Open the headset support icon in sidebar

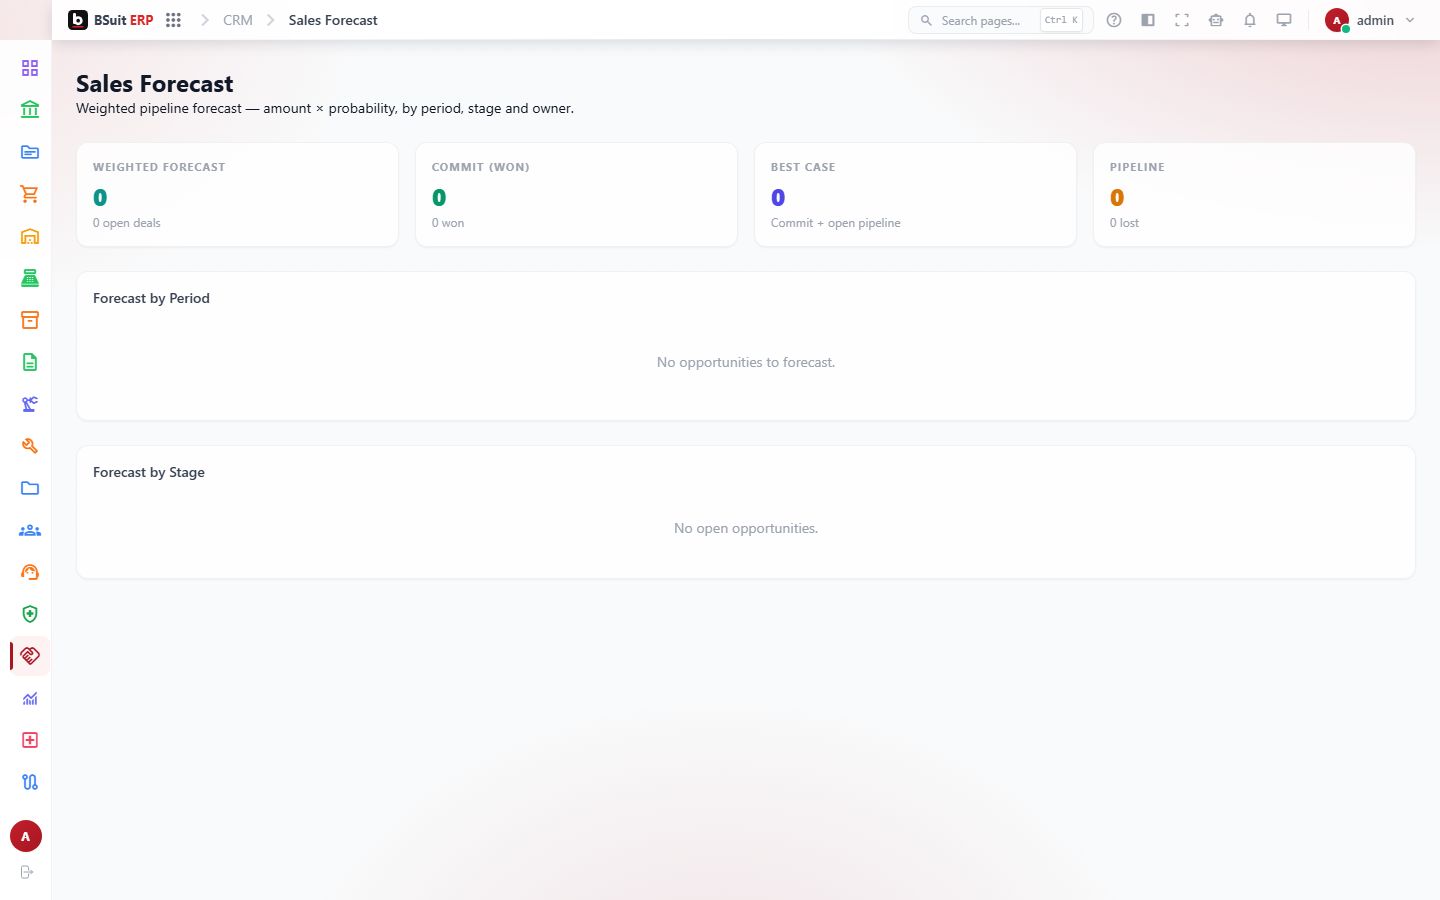click(30, 572)
